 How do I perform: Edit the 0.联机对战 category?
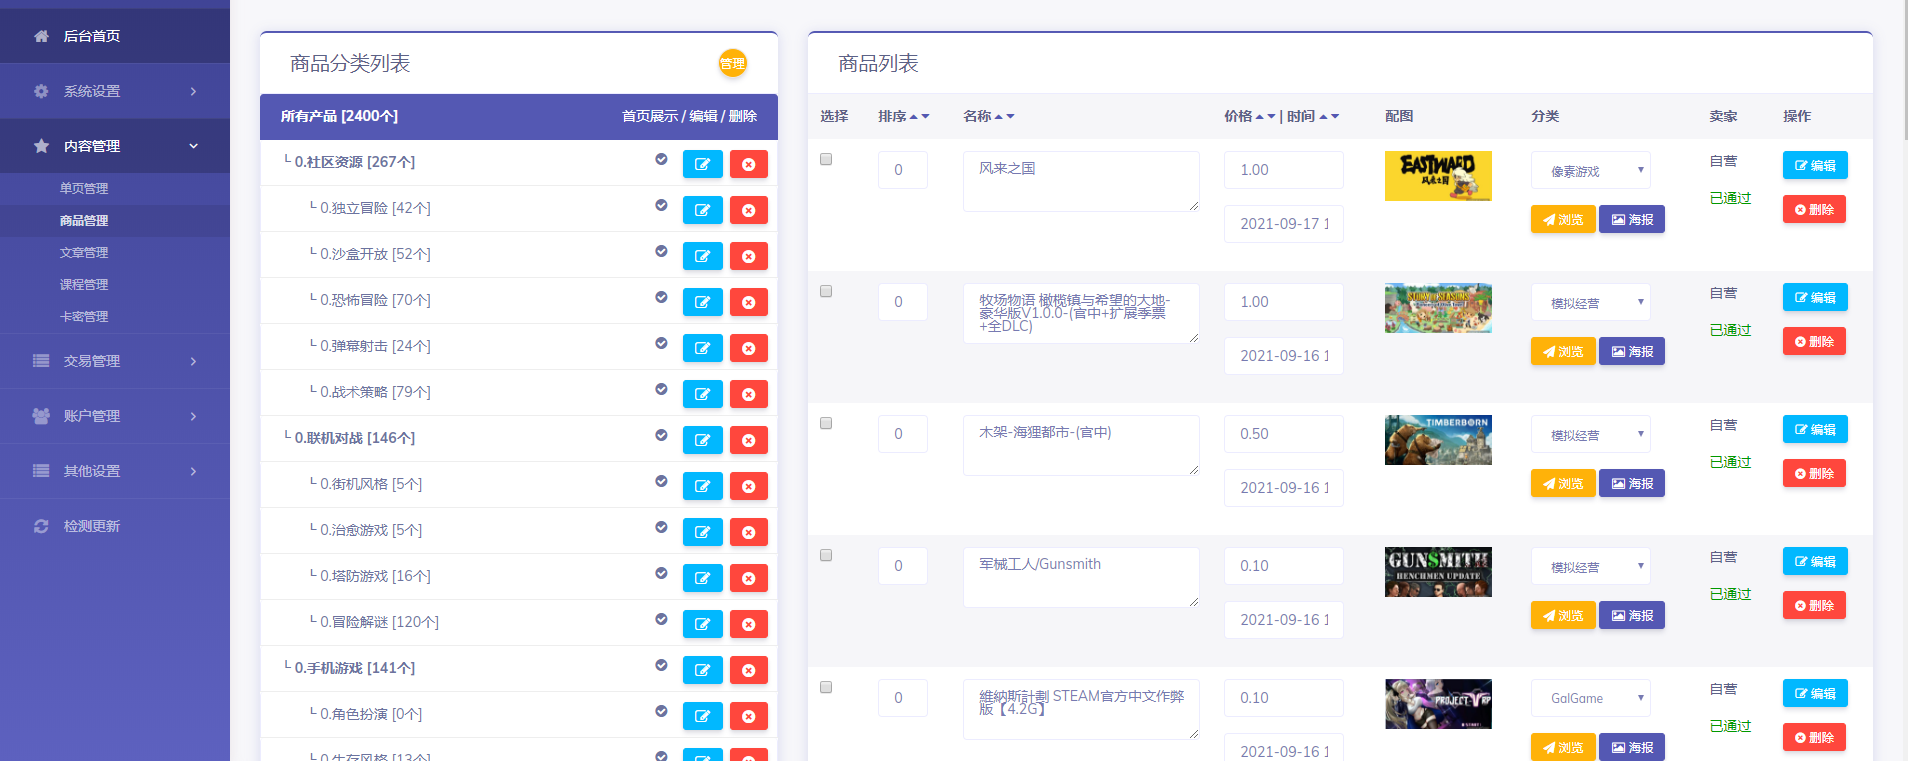tap(702, 440)
